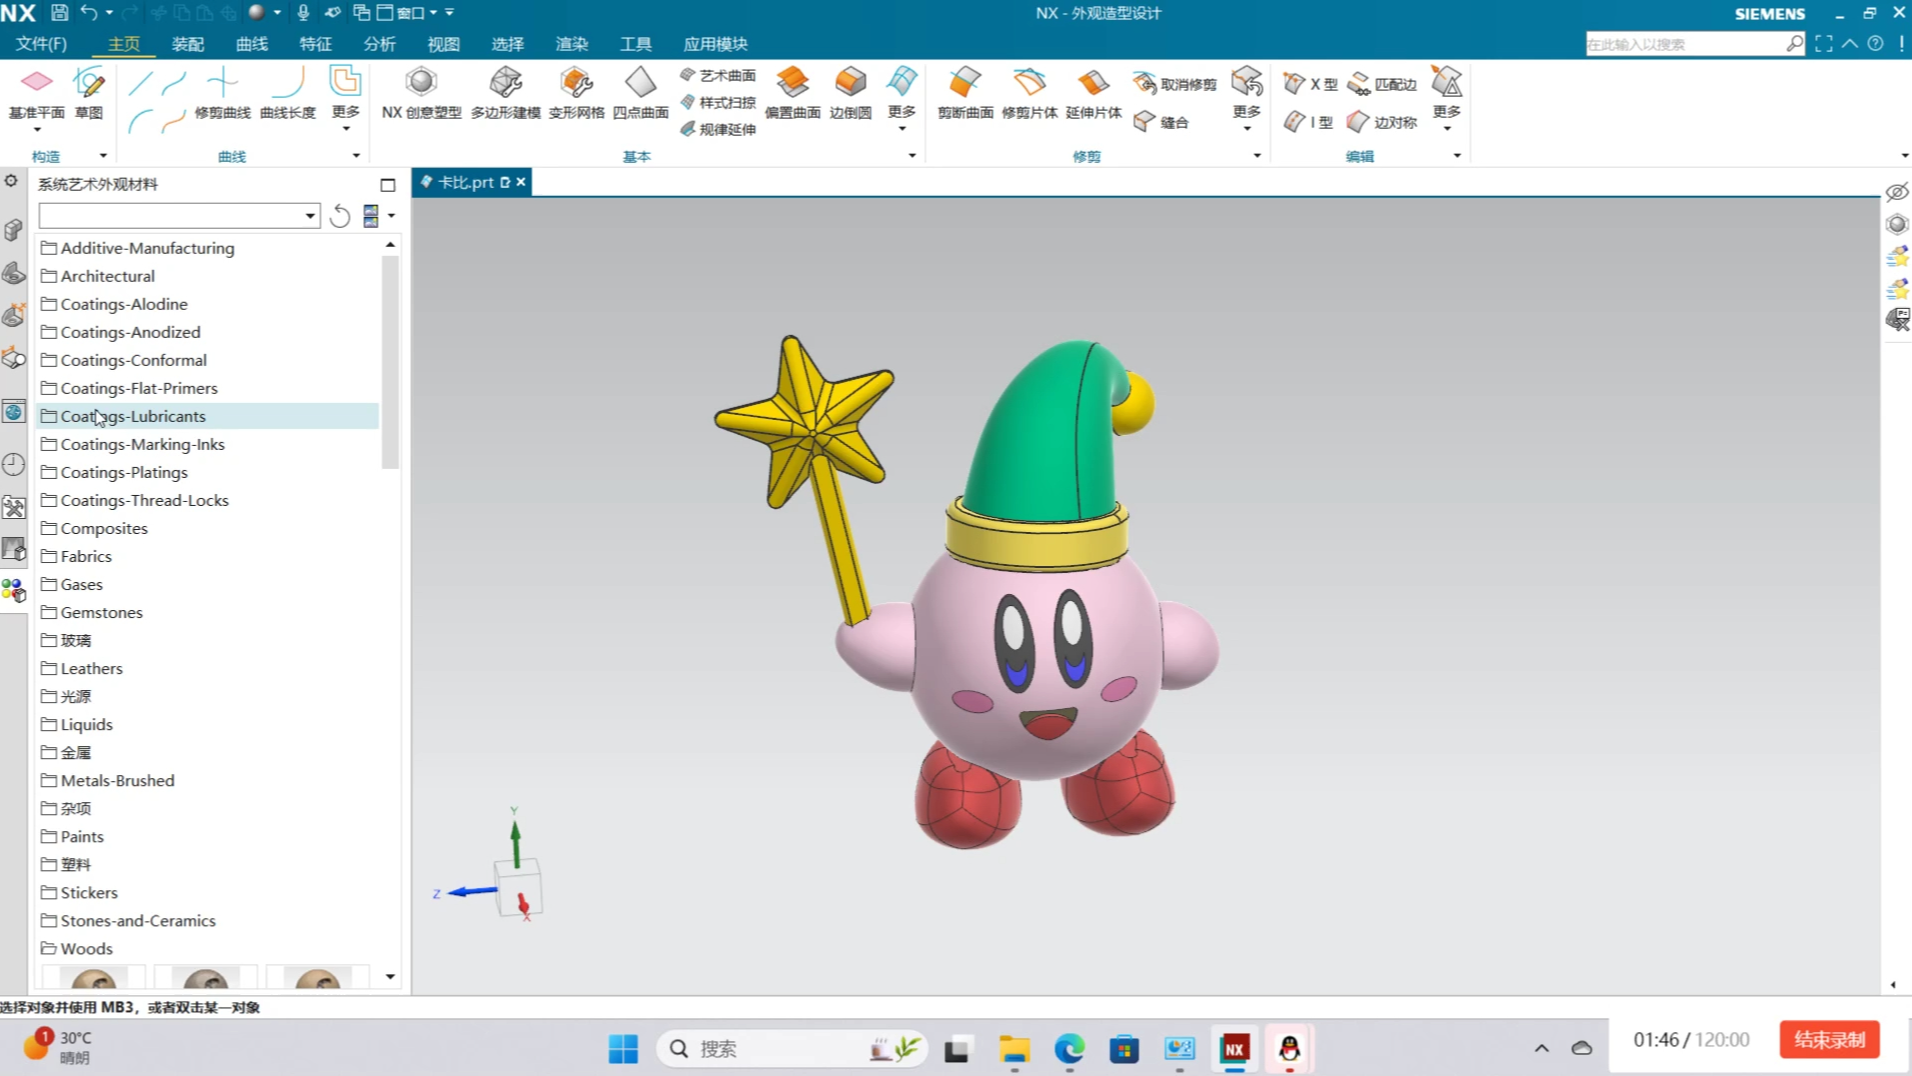Click the 边对称 edge symmetry tool
The image size is (1912, 1076).
coord(1382,122)
